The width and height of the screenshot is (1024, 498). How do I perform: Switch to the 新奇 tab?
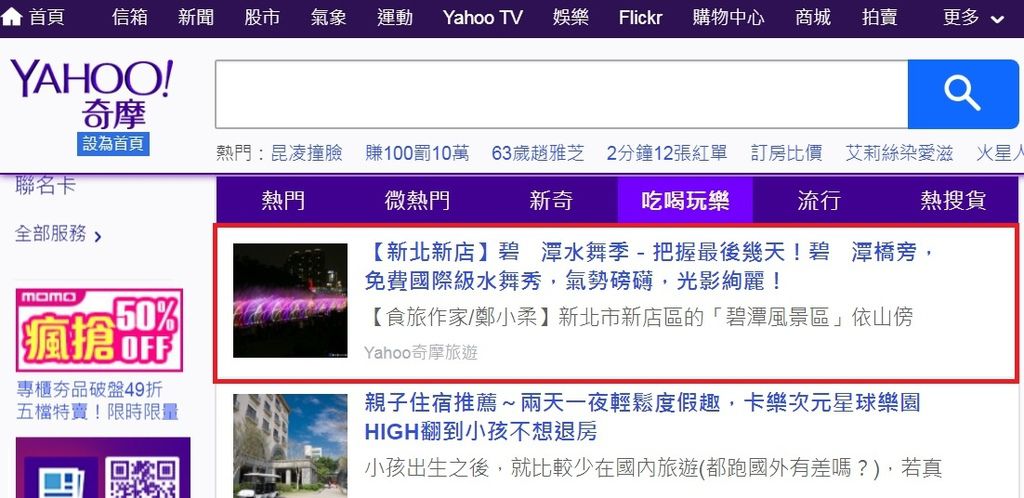click(551, 200)
